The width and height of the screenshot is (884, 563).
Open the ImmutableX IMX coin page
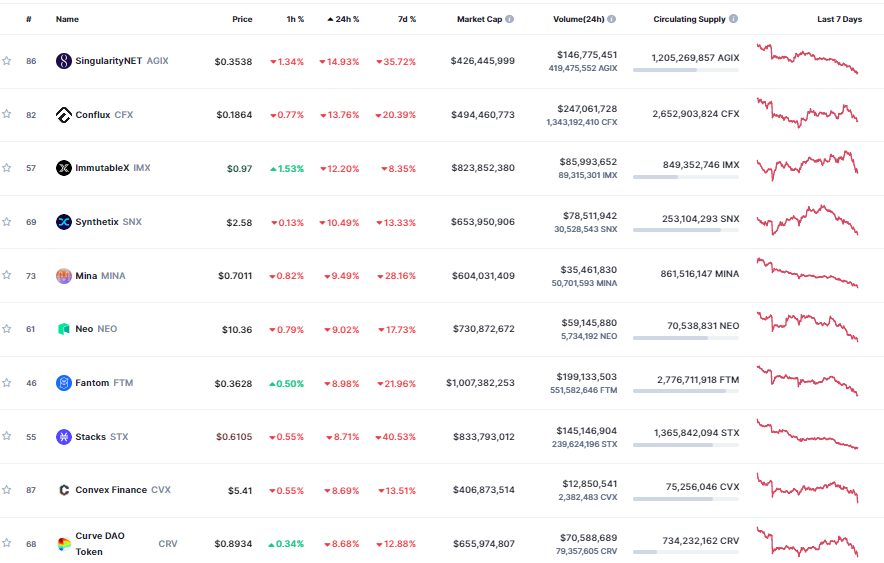click(x=113, y=168)
